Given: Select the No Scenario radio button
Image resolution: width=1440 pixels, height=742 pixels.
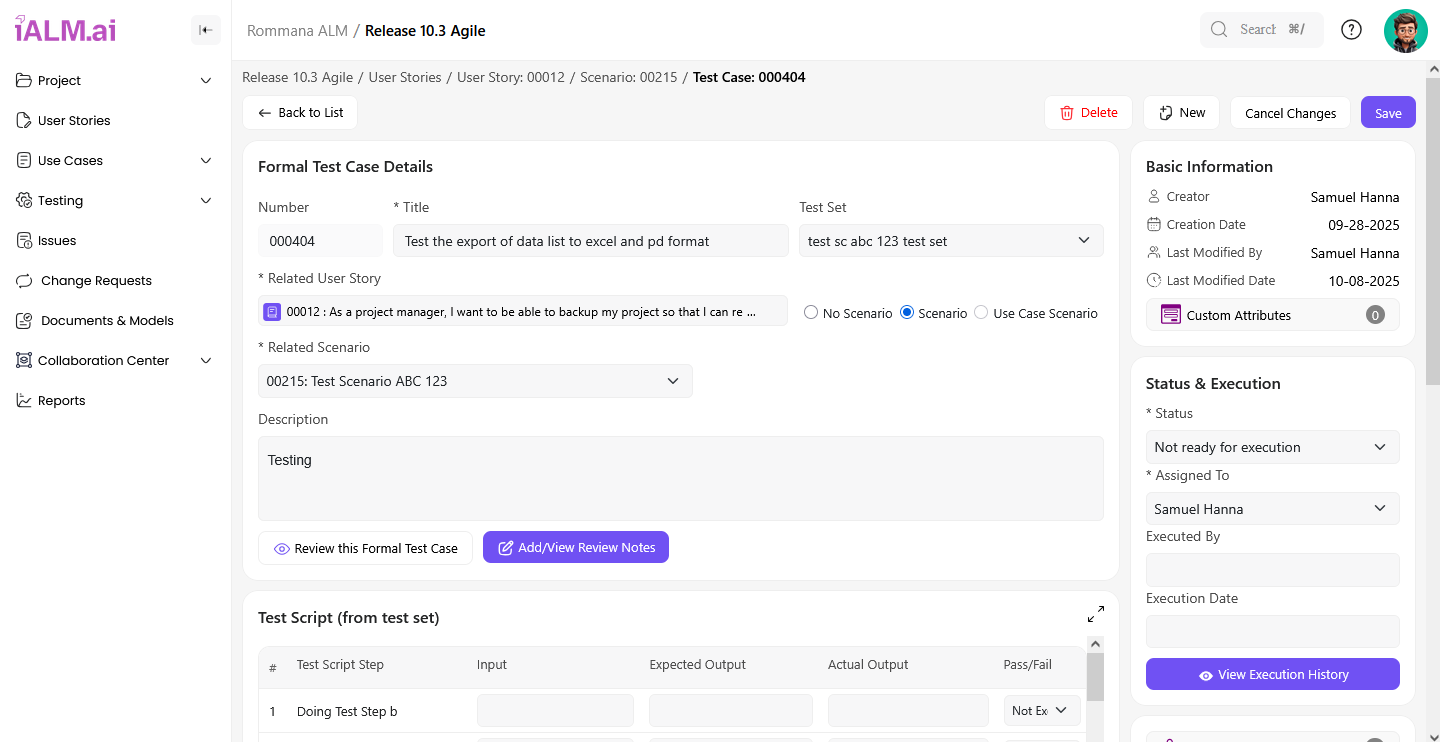Looking at the screenshot, I should pos(811,313).
